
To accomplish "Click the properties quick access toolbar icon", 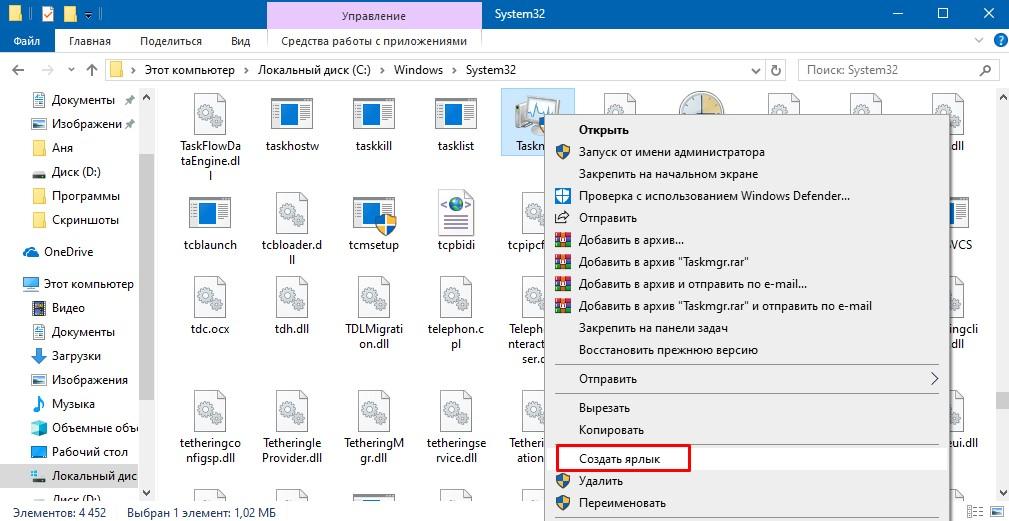I will (48, 13).
